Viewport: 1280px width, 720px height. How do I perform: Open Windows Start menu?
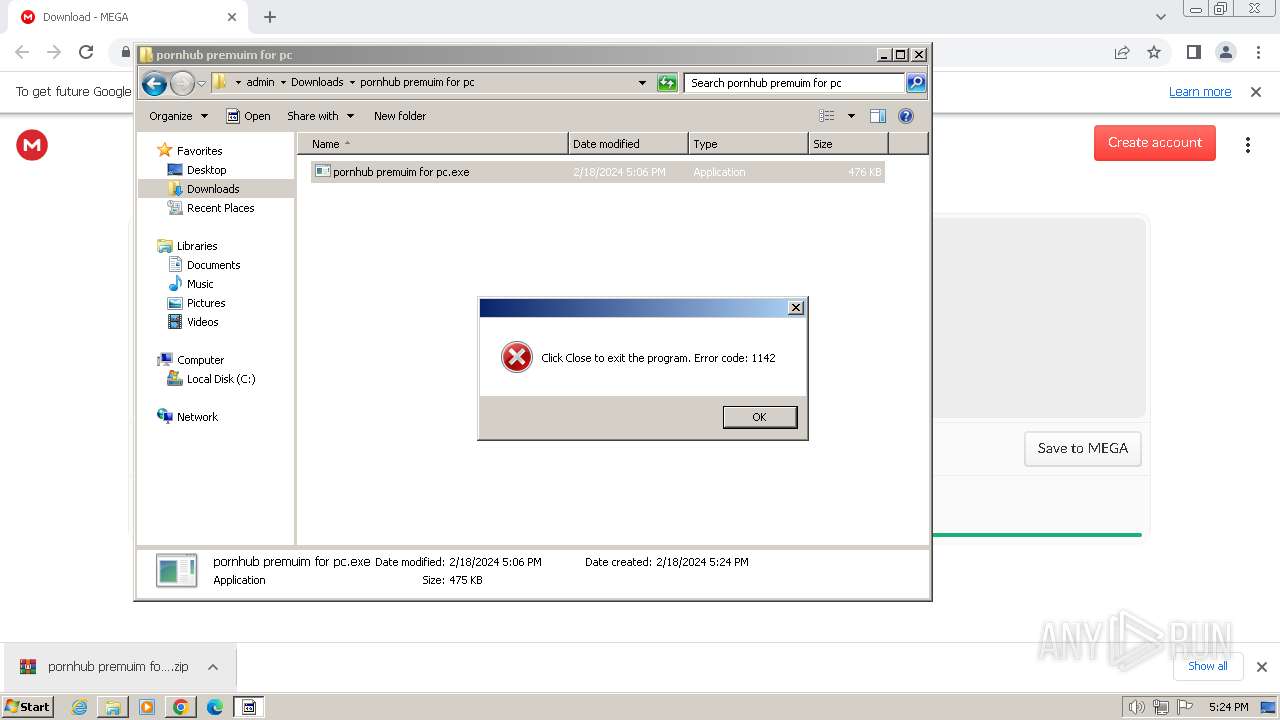[27, 707]
